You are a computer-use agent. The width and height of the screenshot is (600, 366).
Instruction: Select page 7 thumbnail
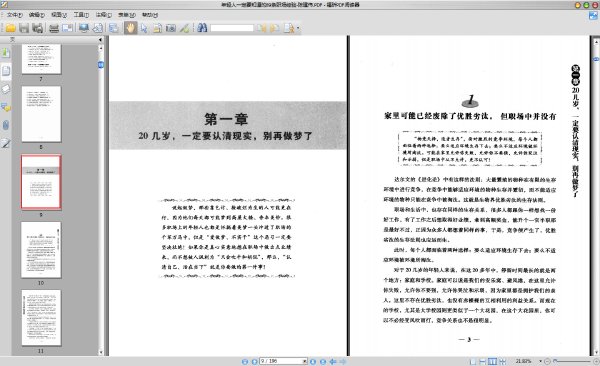tap(41, 58)
